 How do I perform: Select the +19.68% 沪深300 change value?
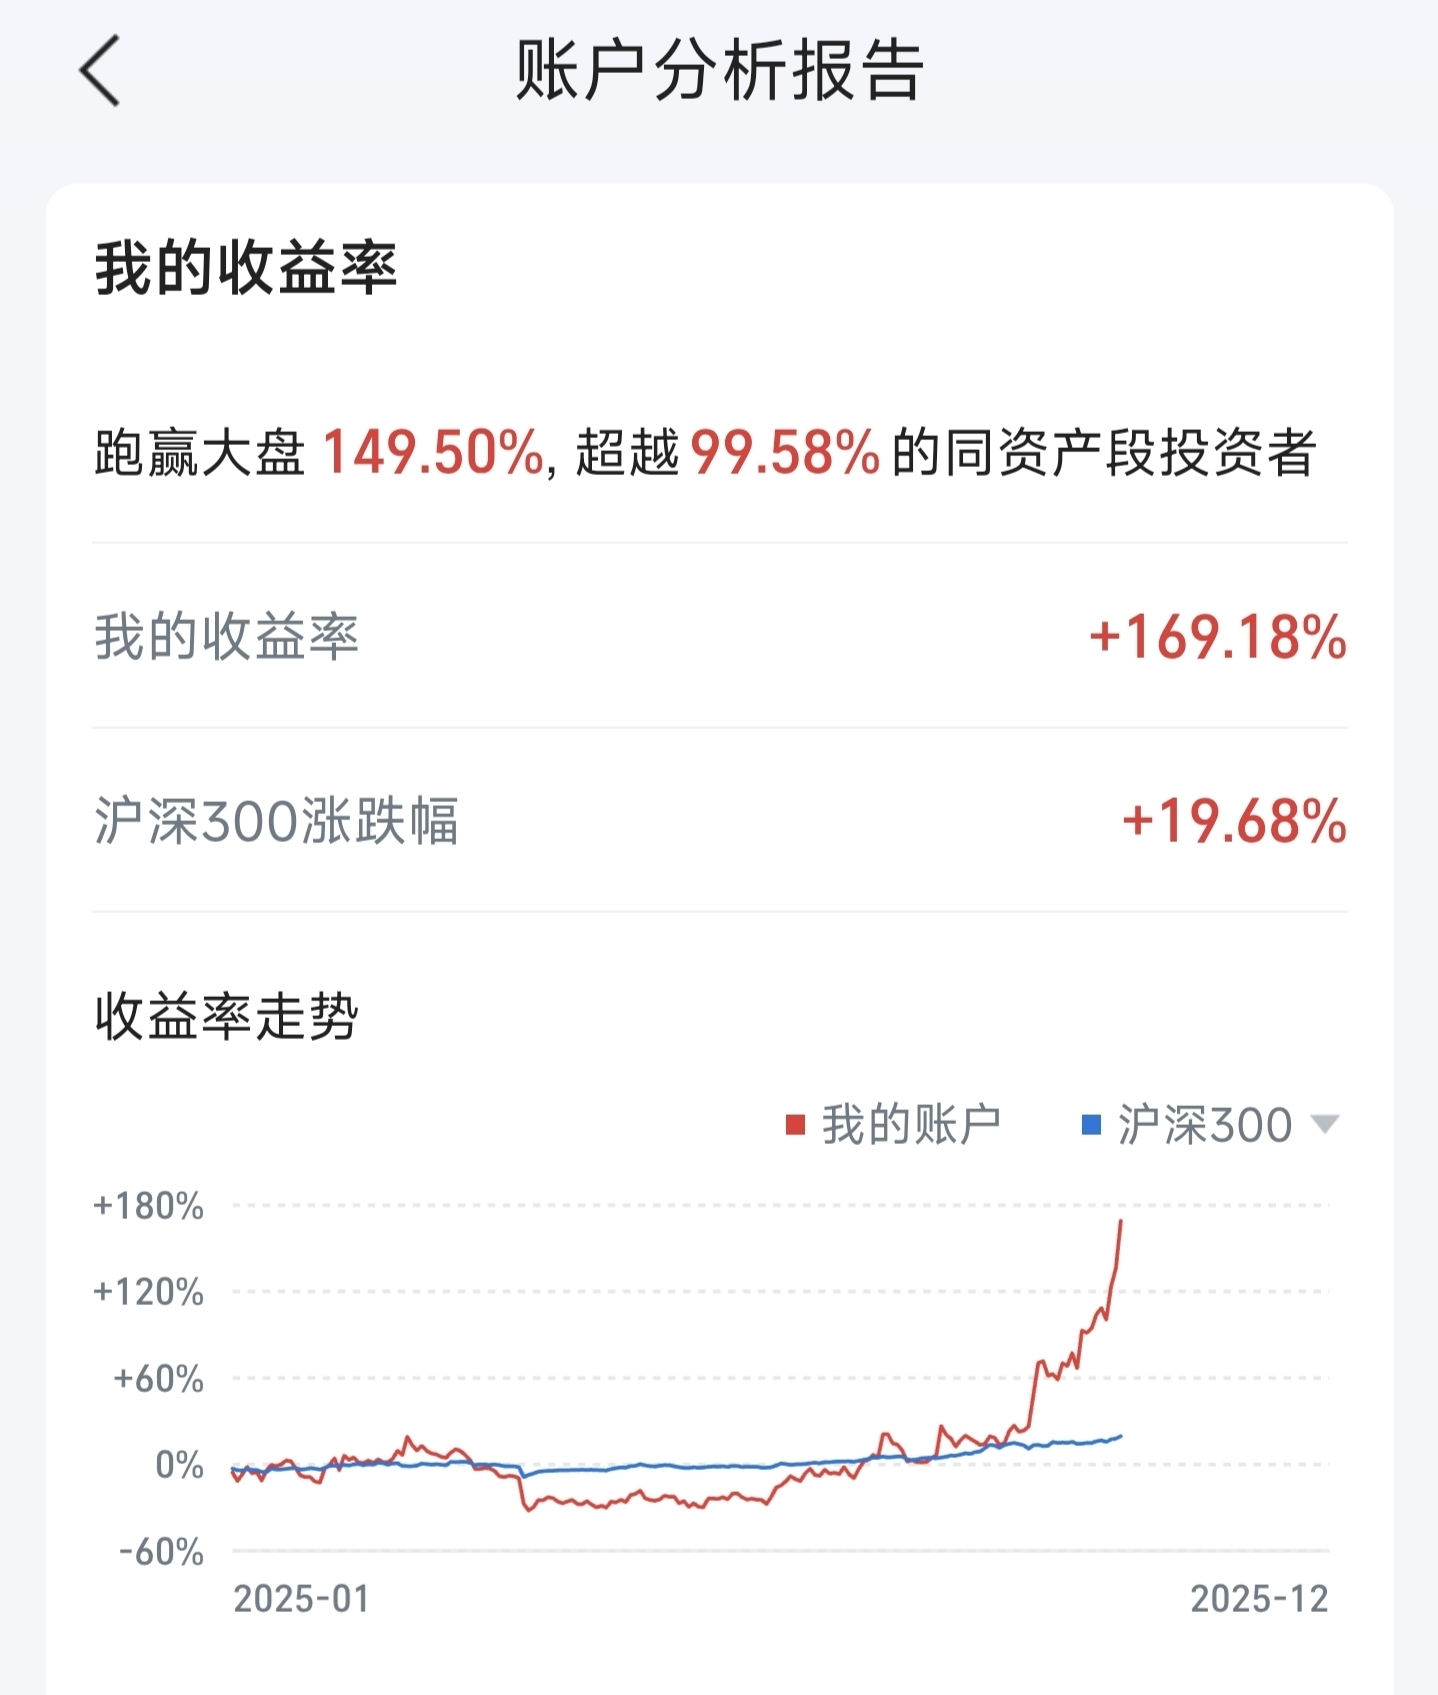1234,821
